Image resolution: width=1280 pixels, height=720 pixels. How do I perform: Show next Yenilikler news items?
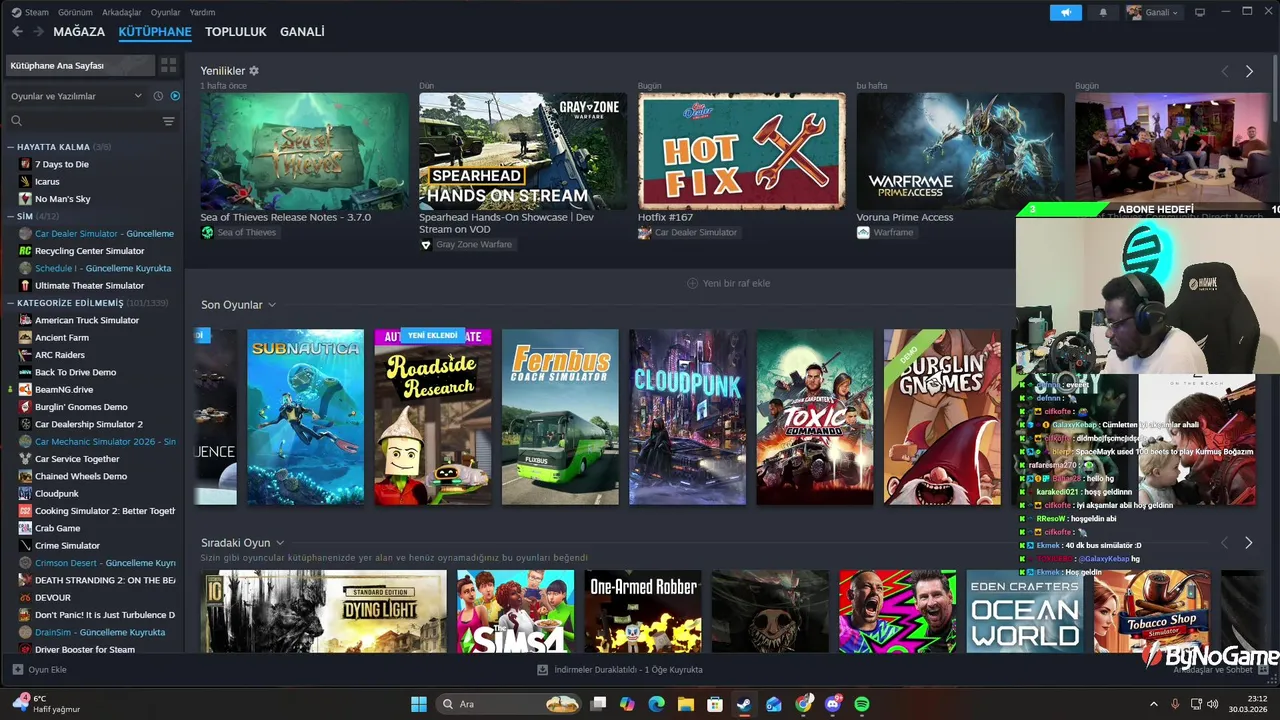click(x=1249, y=71)
